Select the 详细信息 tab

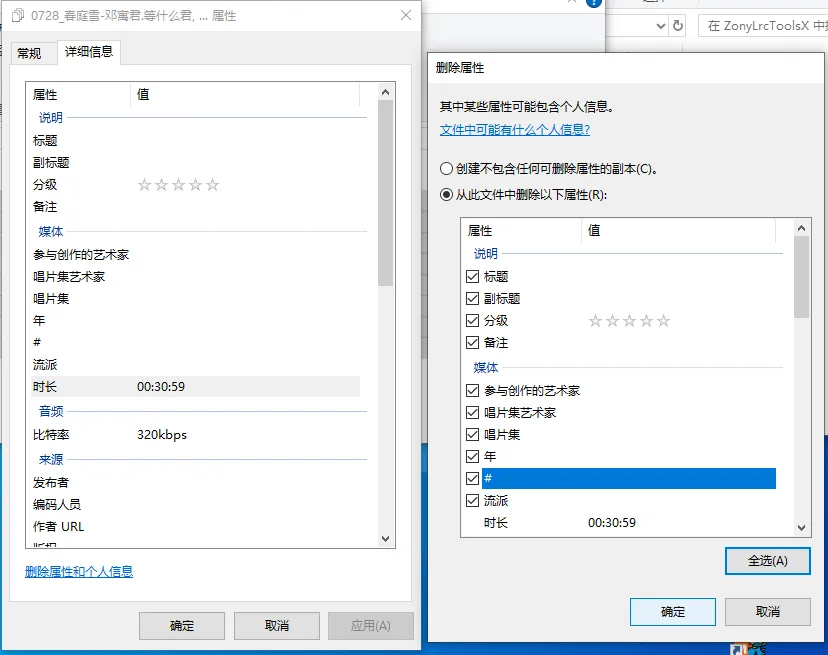[x=89, y=52]
